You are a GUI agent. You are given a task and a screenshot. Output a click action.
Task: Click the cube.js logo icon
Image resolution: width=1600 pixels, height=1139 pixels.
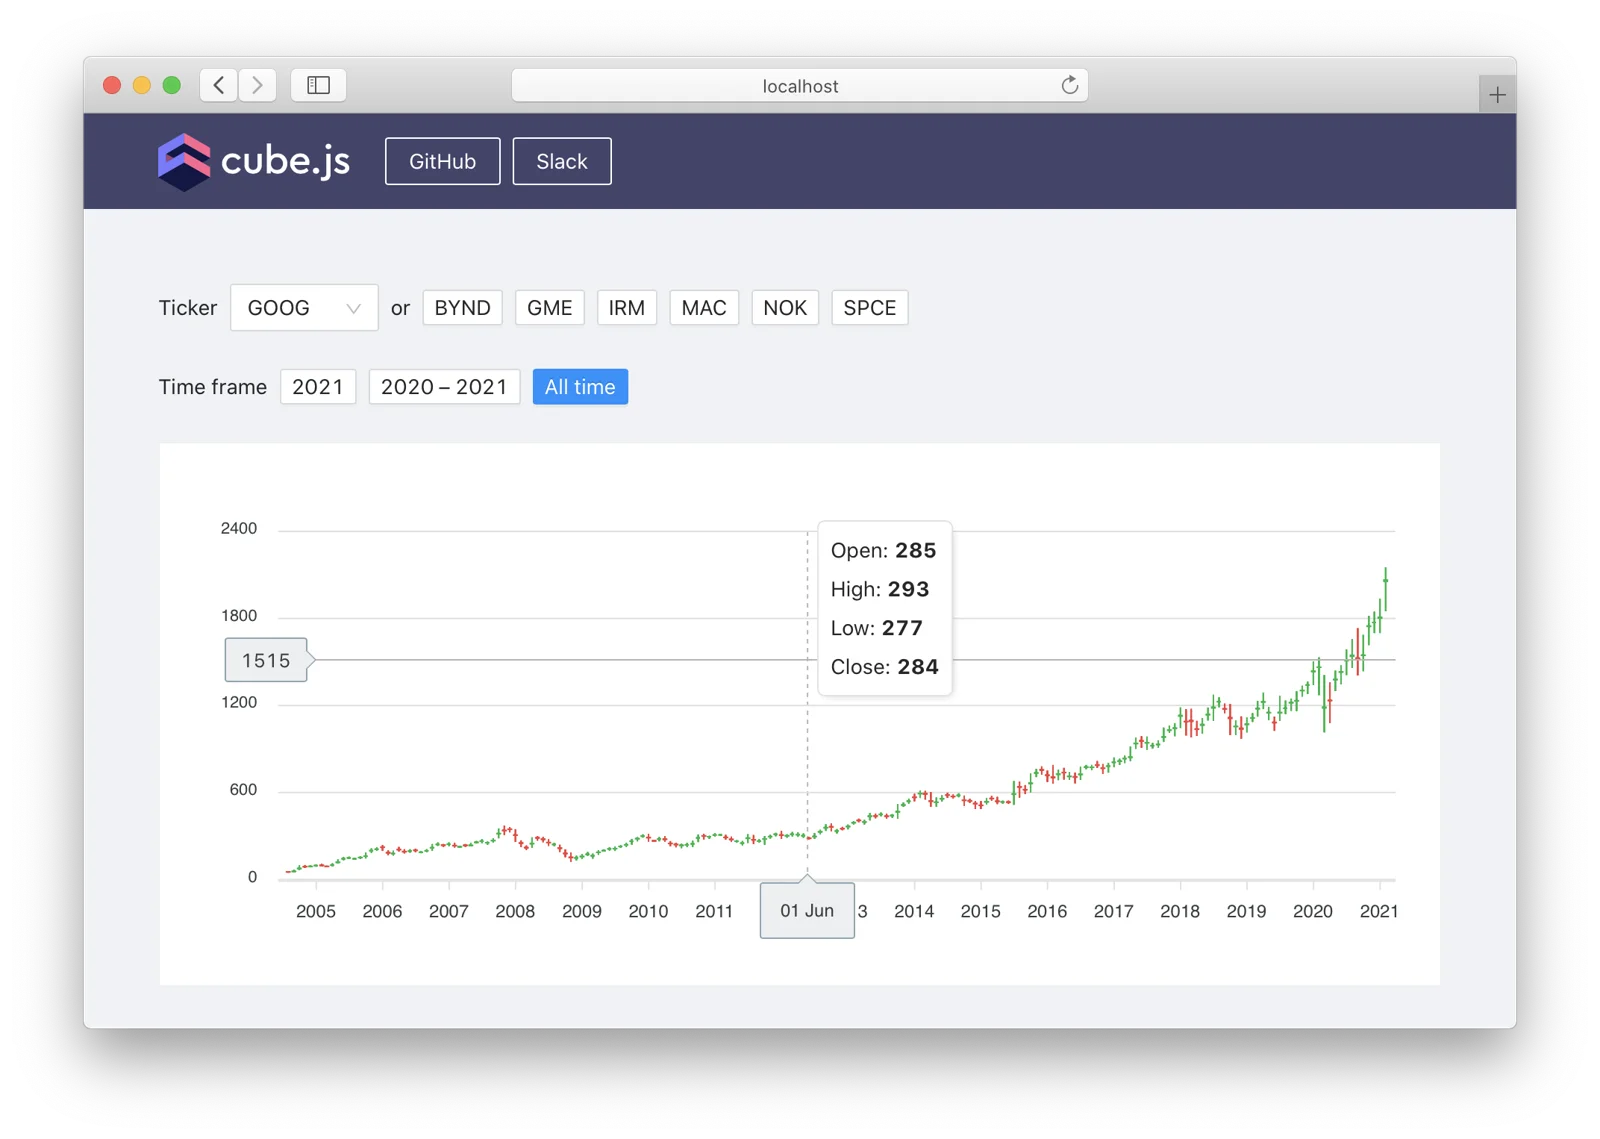184,161
